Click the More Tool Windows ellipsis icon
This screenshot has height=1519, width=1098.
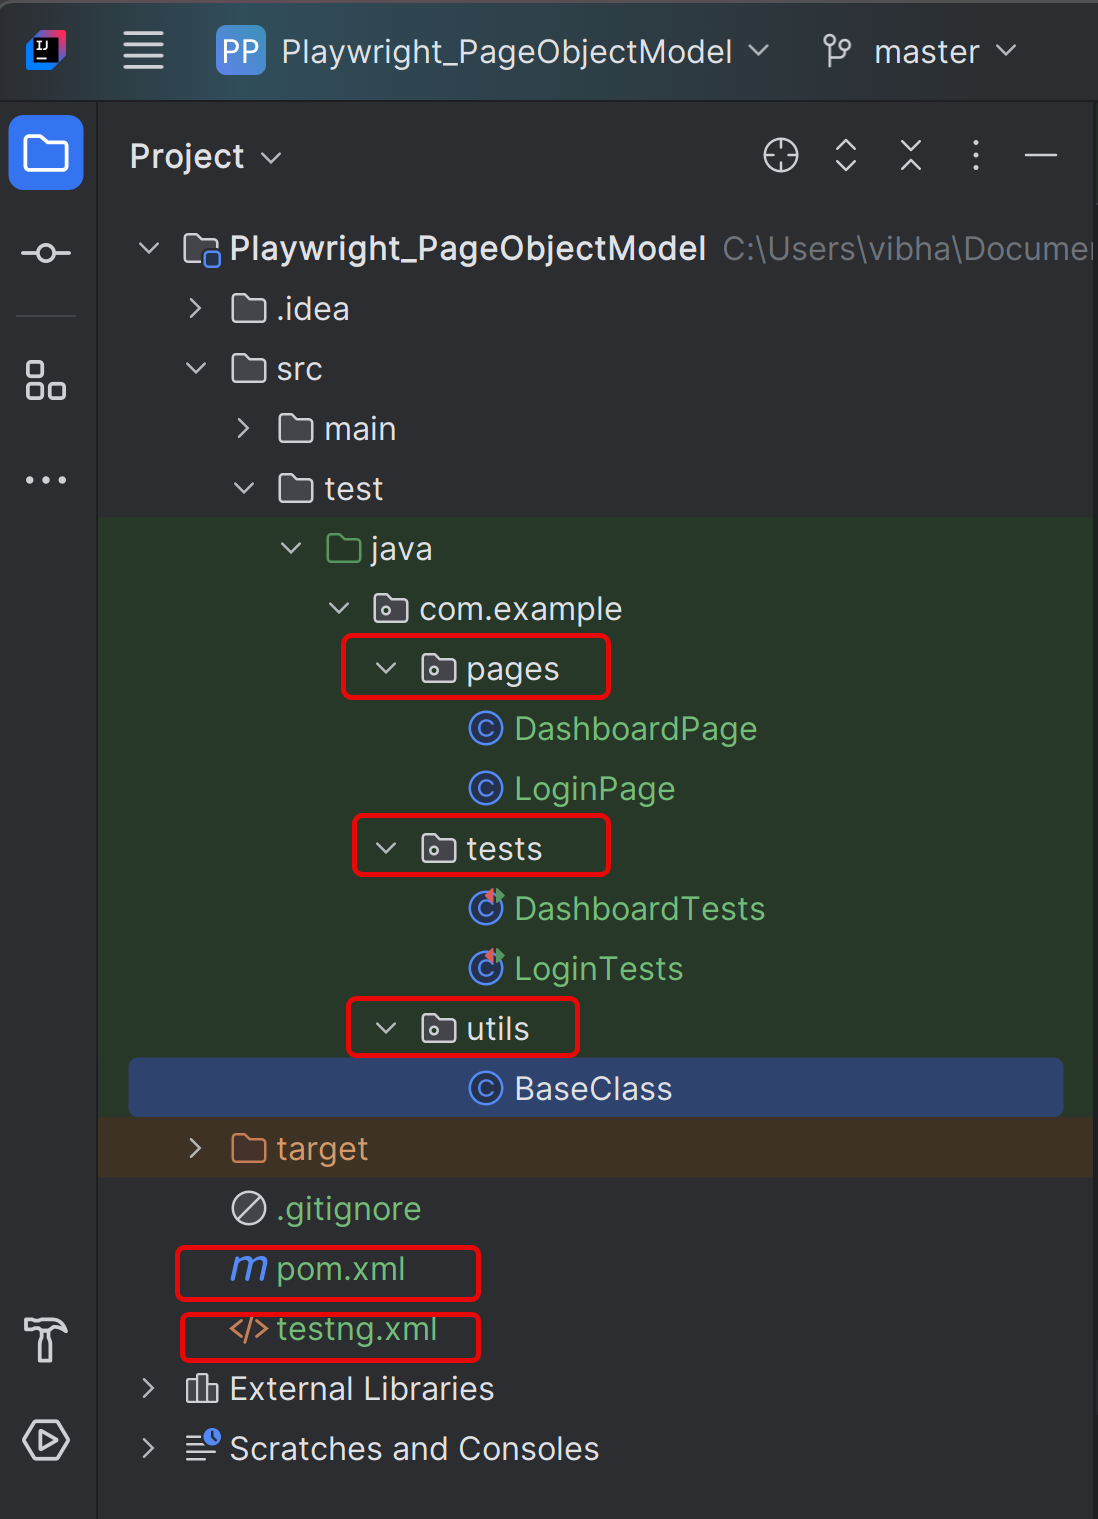pyautogui.click(x=45, y=480)
